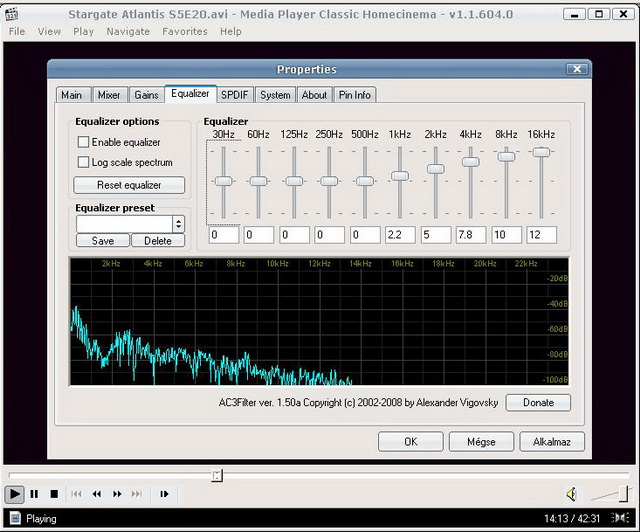Click the rewind (decrease speed) button
640x532 pixels.
point(97,494)
